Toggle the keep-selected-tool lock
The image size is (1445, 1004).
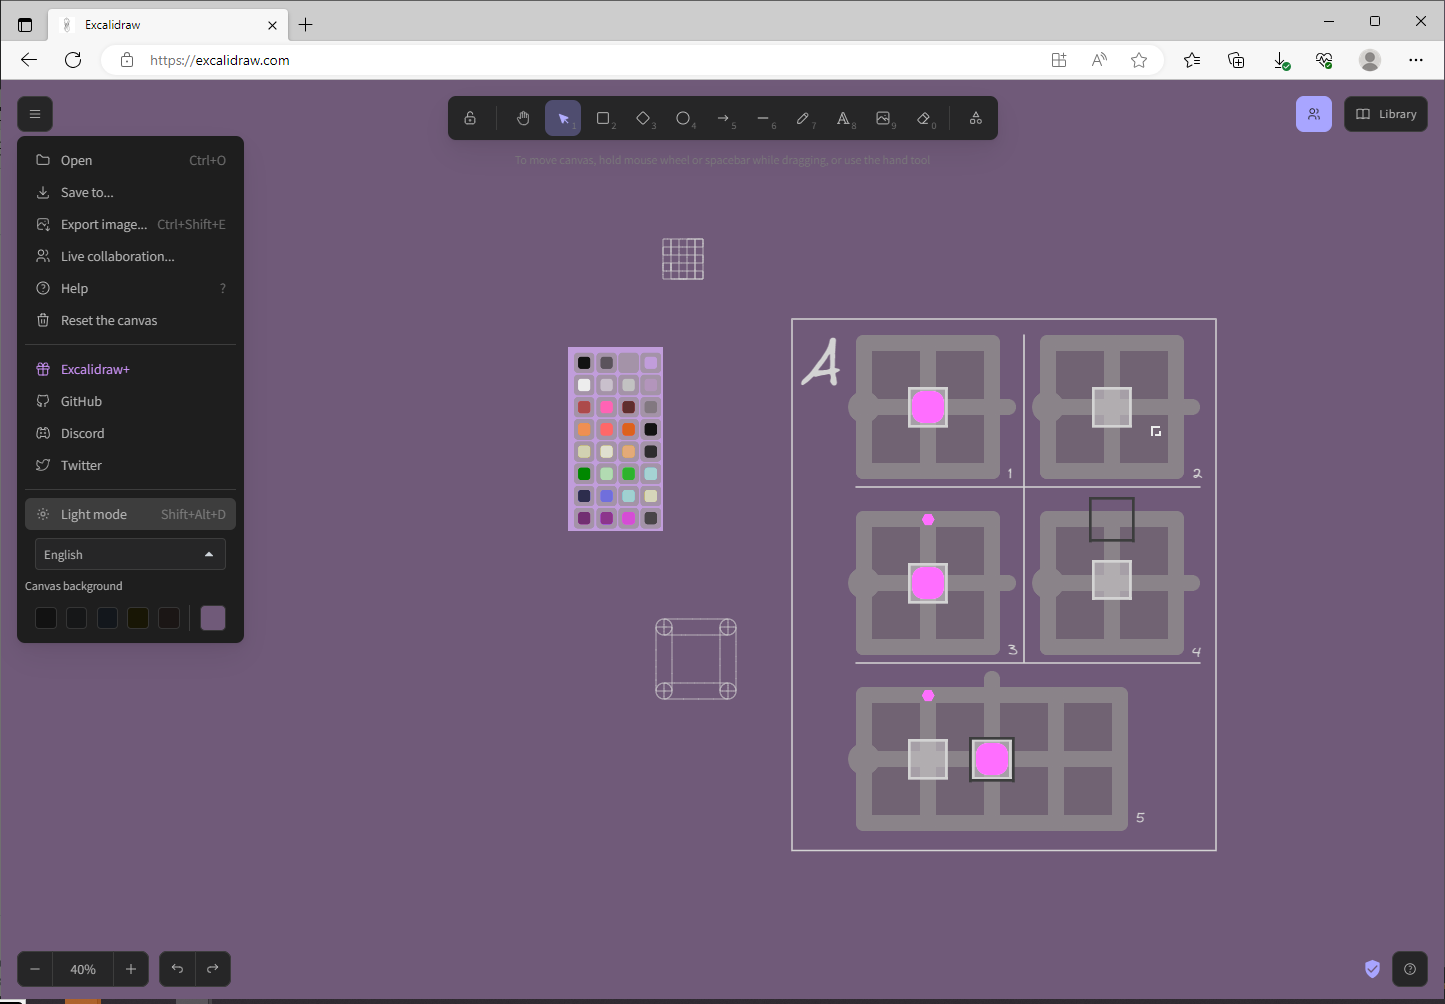pos(470,117)
